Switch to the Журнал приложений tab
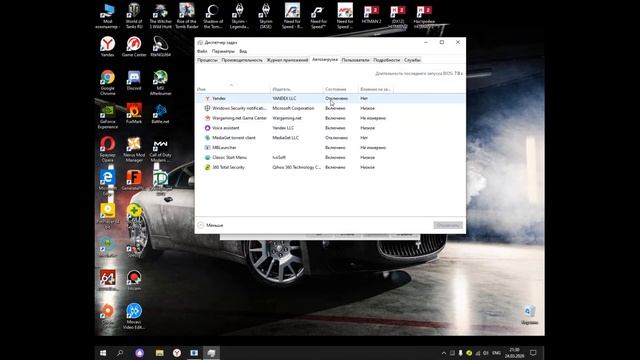Image resolution: width=640 pixels, height=360 pixels. click(287, 60)
